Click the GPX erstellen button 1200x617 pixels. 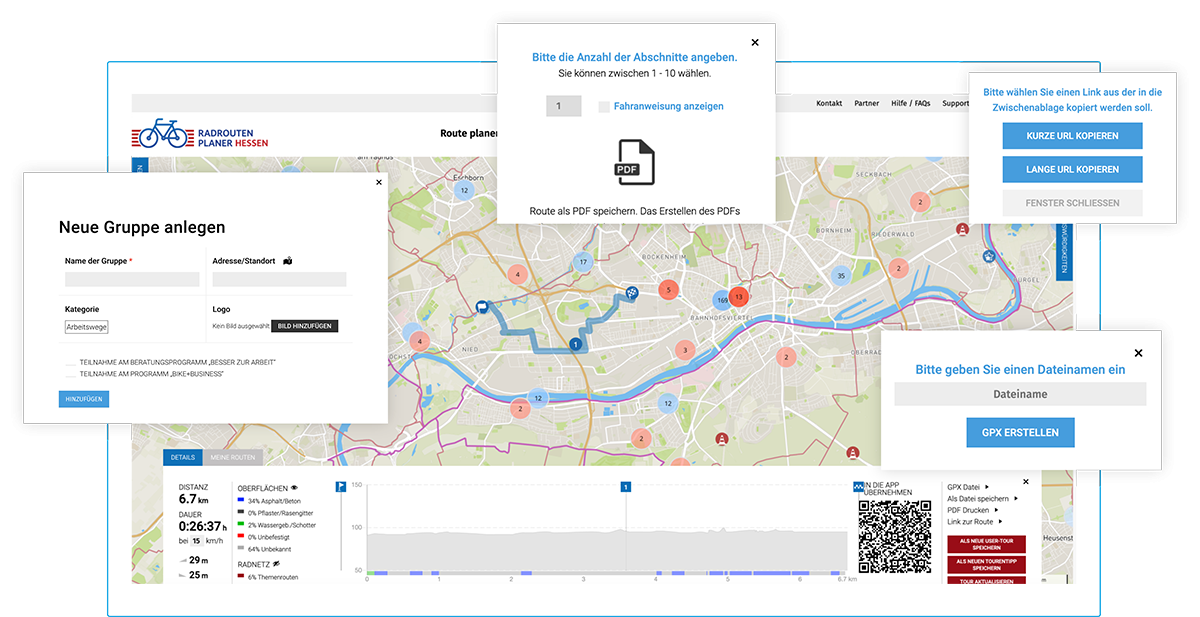[x=1020, y=432]
